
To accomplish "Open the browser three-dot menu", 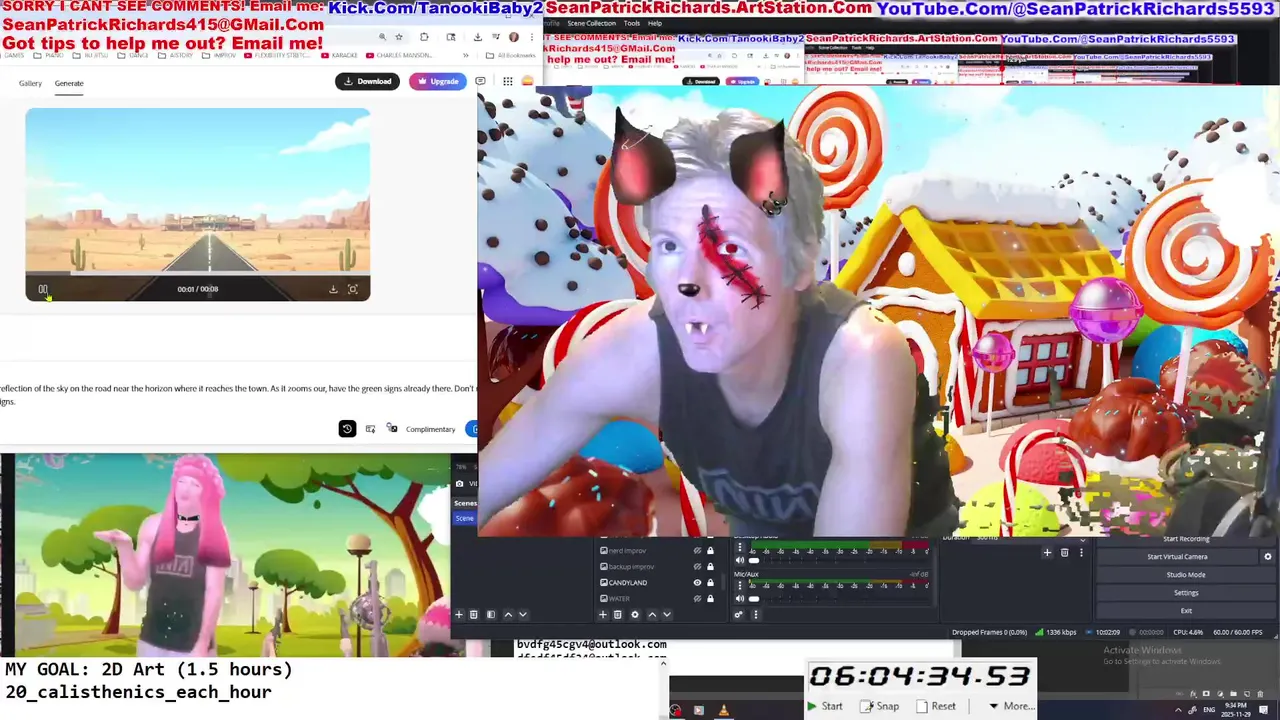I will click(532, 37).
